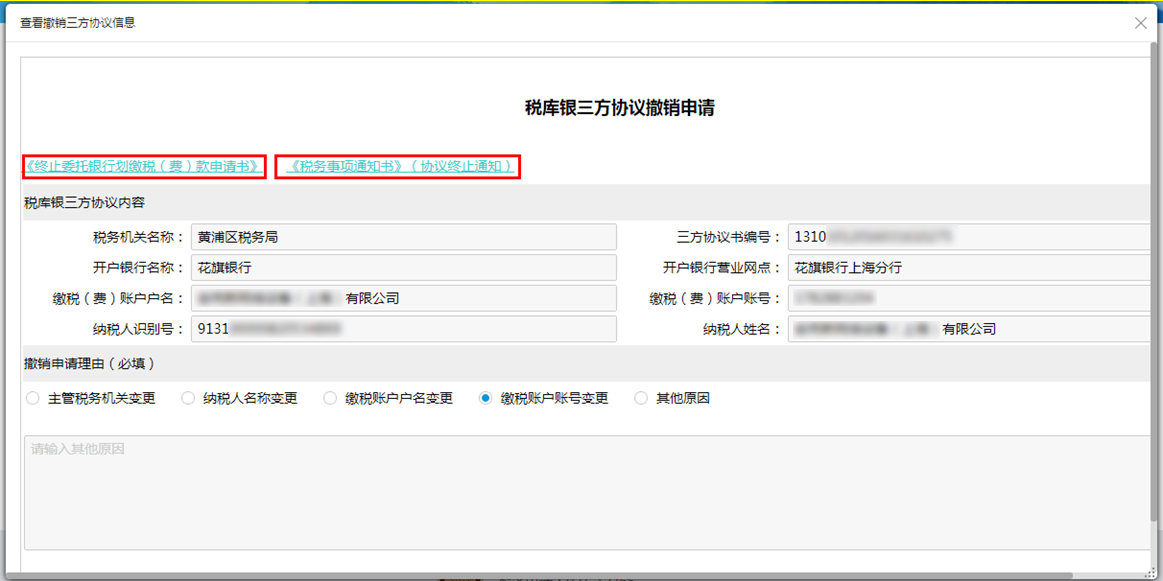Choose 其他原因 radio option
The width and height of the screenshot is (1163, 581).
[642, 398]
